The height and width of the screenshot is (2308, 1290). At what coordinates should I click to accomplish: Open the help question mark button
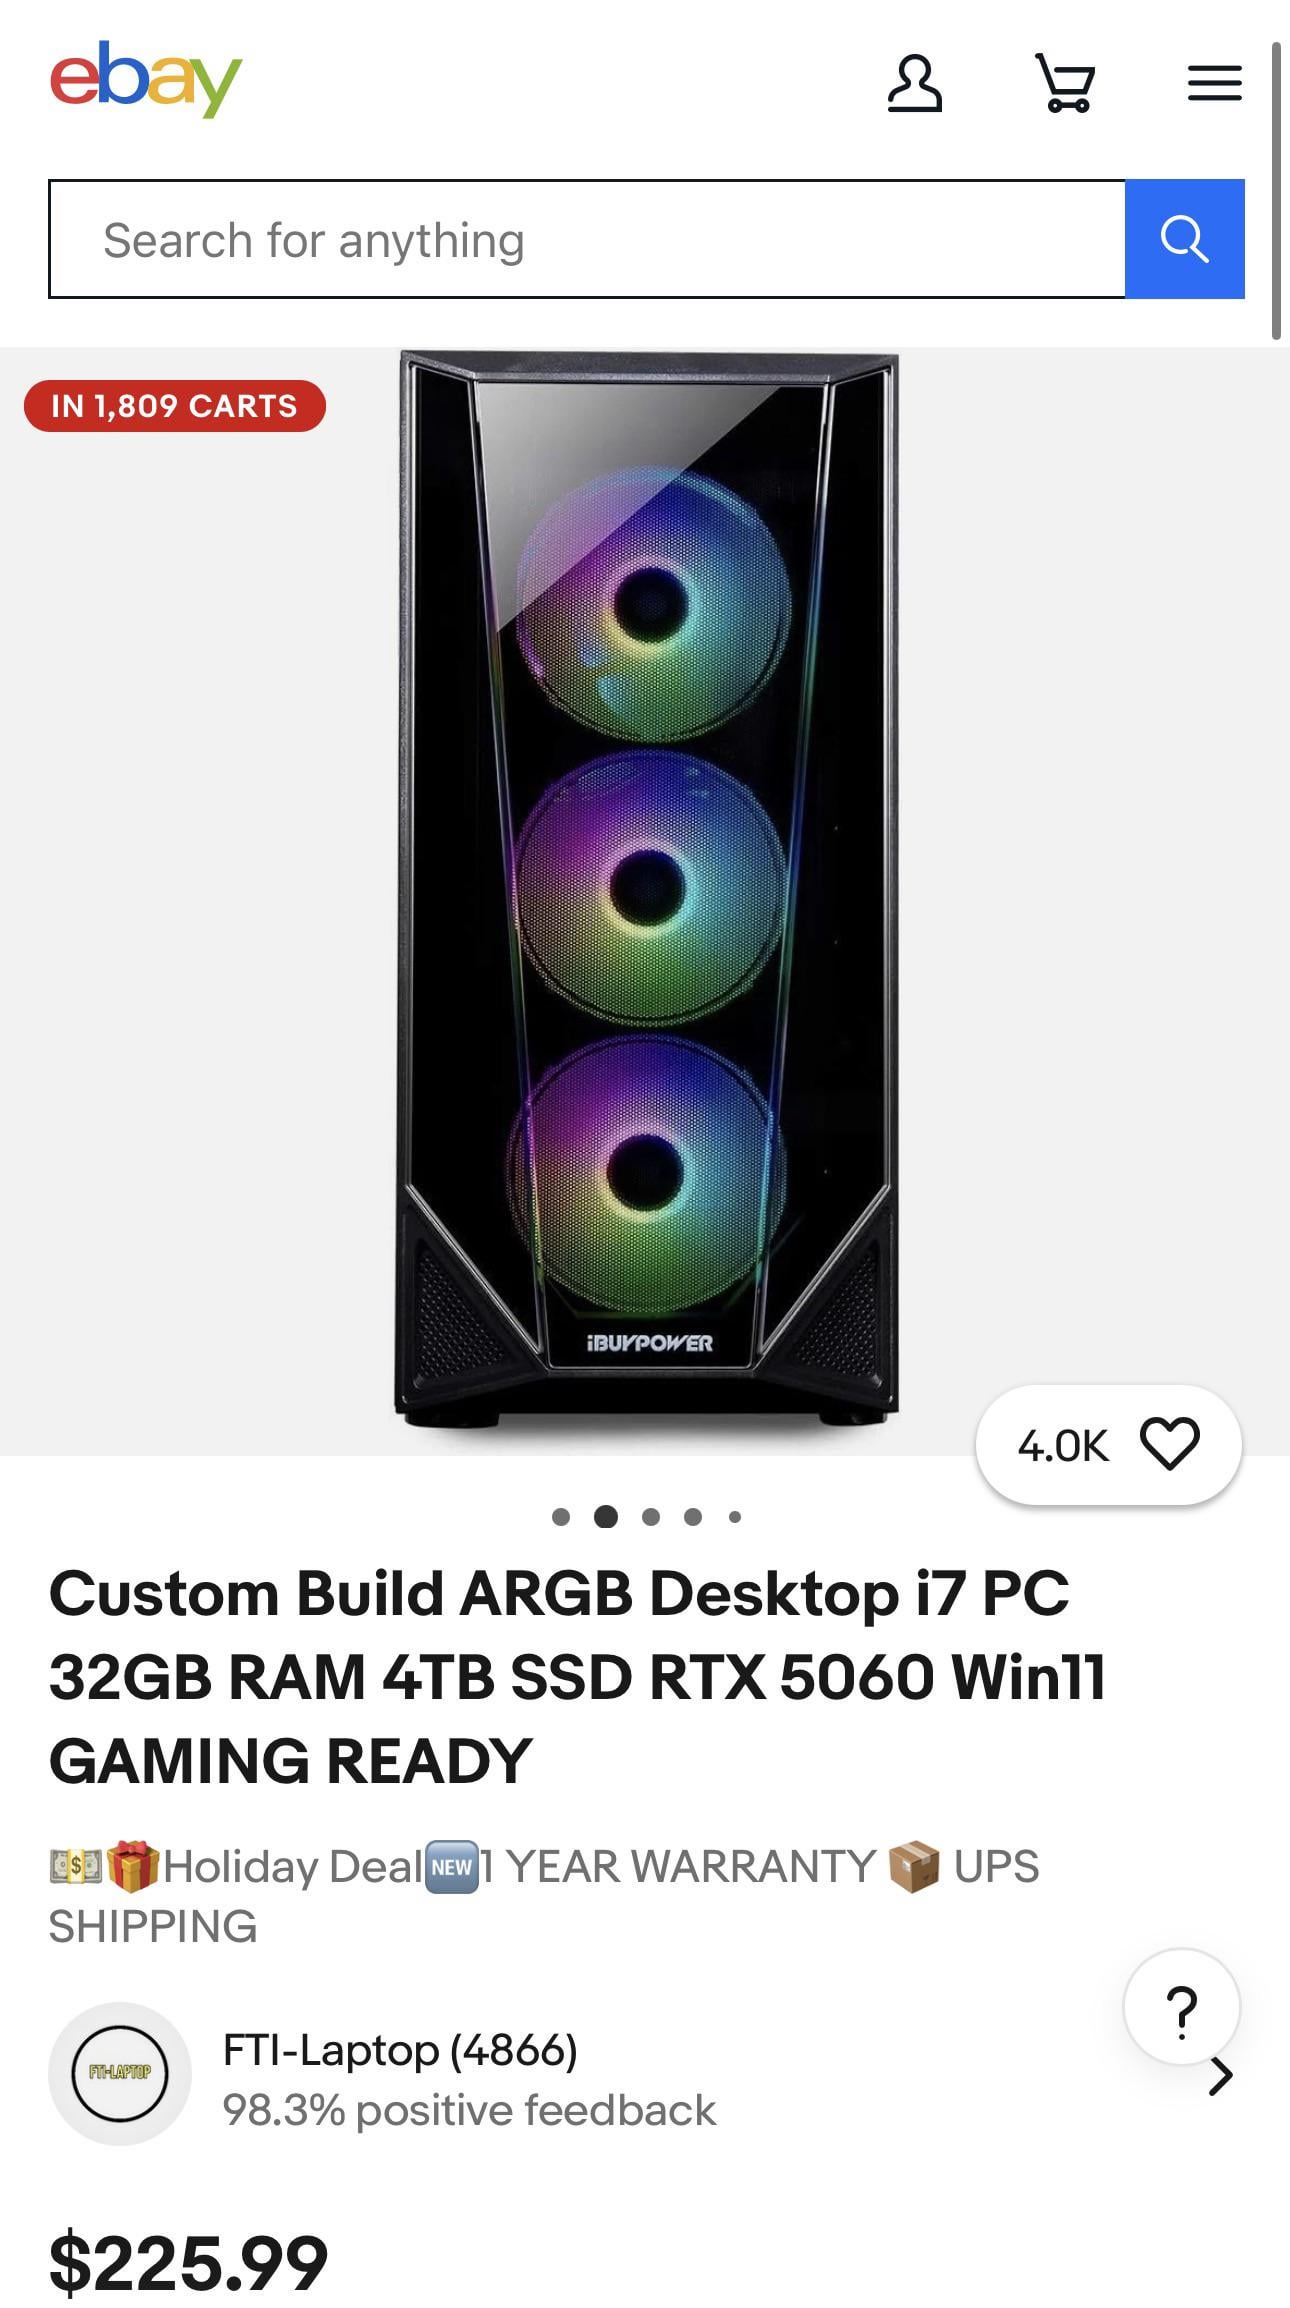pyautogui.click(x=1181, y=2007)
